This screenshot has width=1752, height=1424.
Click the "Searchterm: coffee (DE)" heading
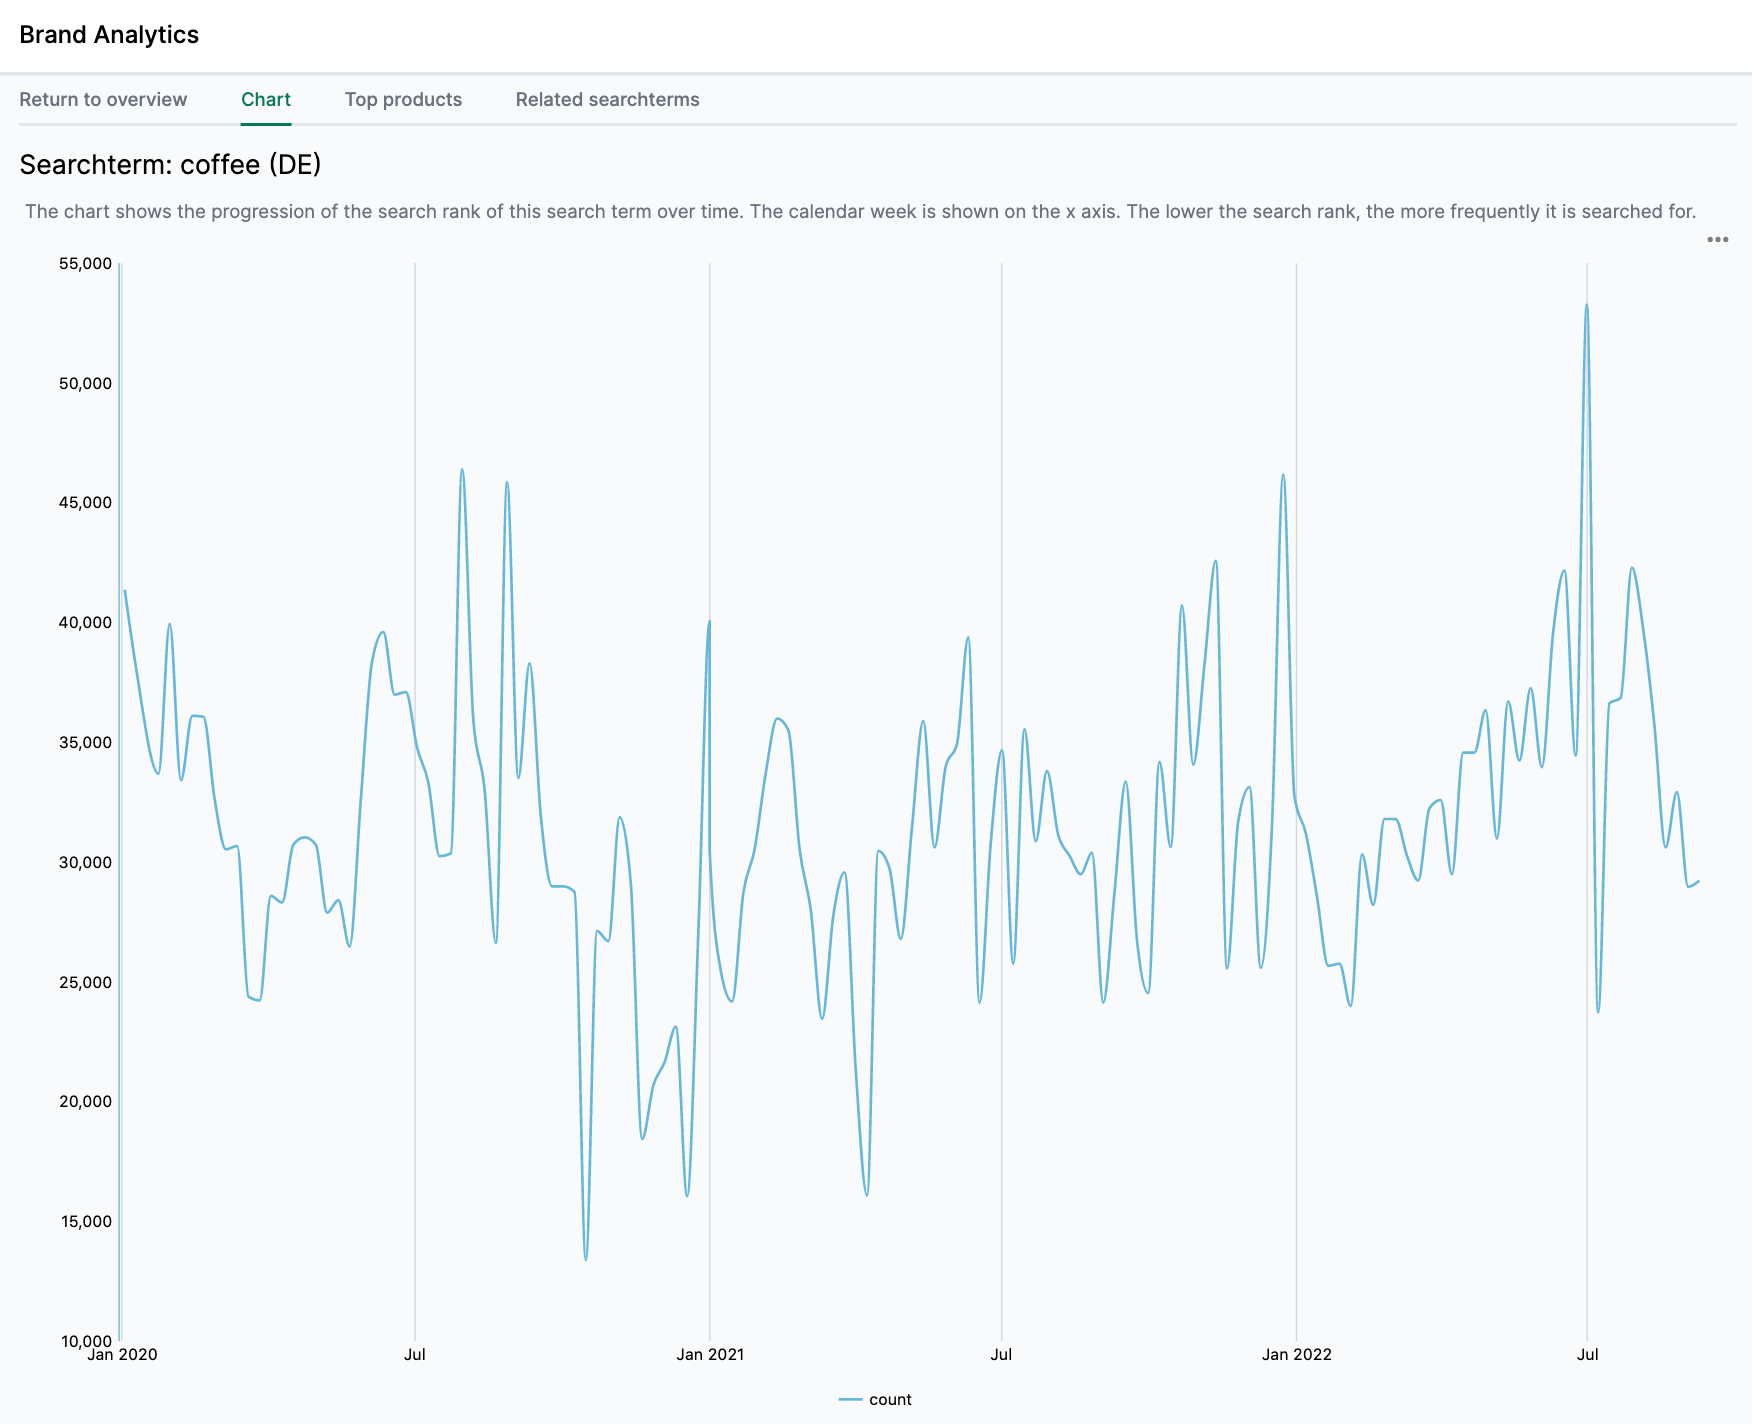coord(170,166)
